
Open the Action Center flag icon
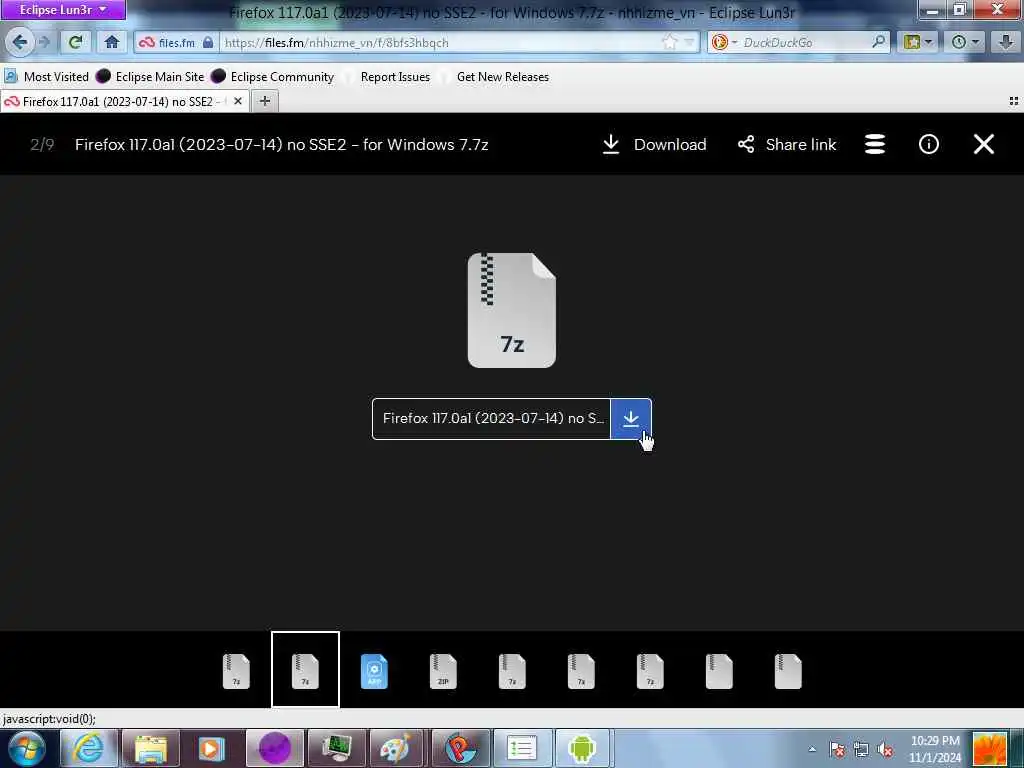[x=837, y=749]
